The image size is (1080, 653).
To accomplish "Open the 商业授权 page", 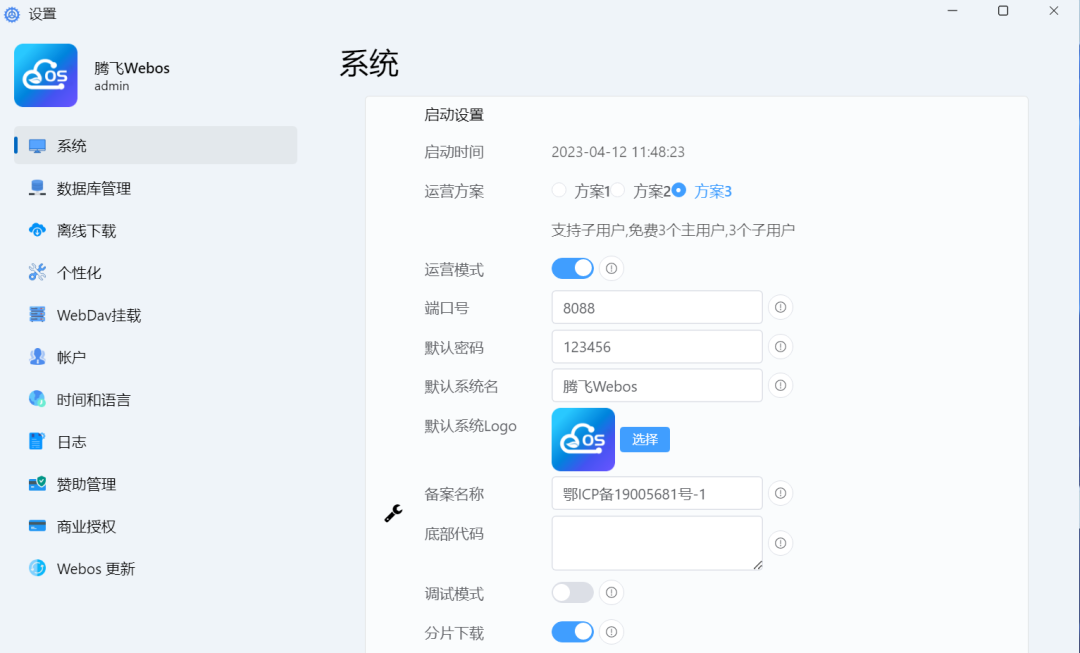I will (37, 525).
